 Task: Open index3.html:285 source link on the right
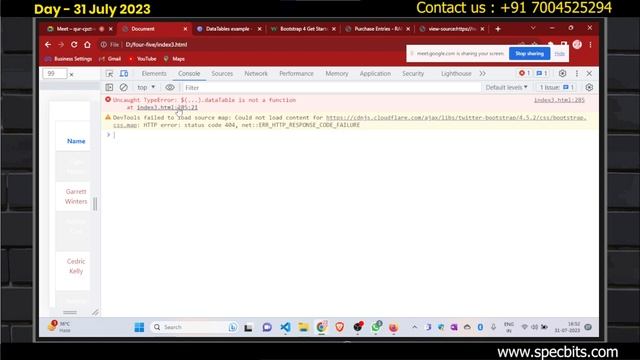559,100
